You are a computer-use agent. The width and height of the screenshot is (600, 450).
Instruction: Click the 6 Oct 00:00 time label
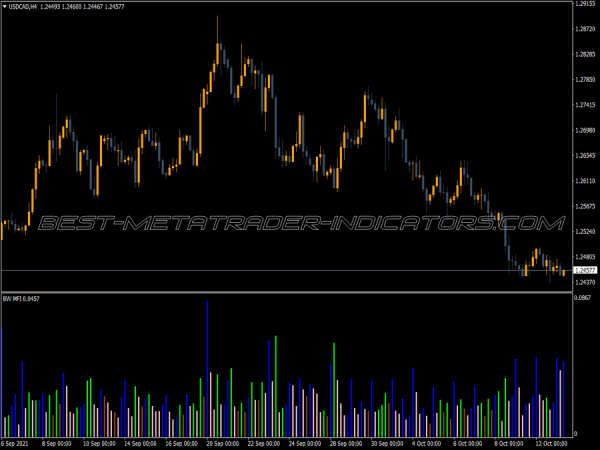[x=468, y=443]
